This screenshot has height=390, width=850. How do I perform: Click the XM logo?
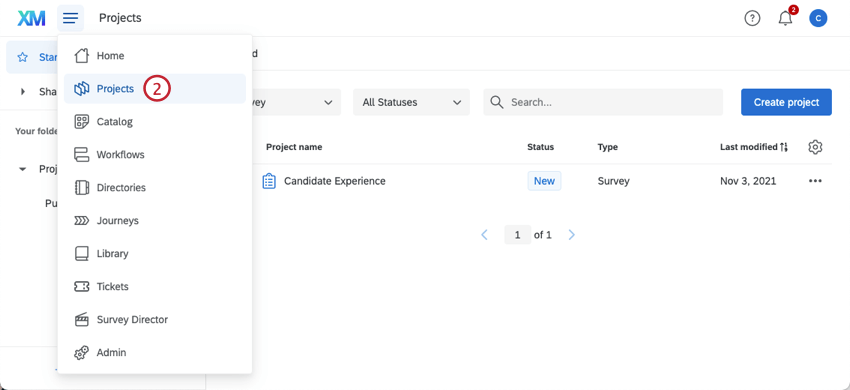tap(31, 18)
